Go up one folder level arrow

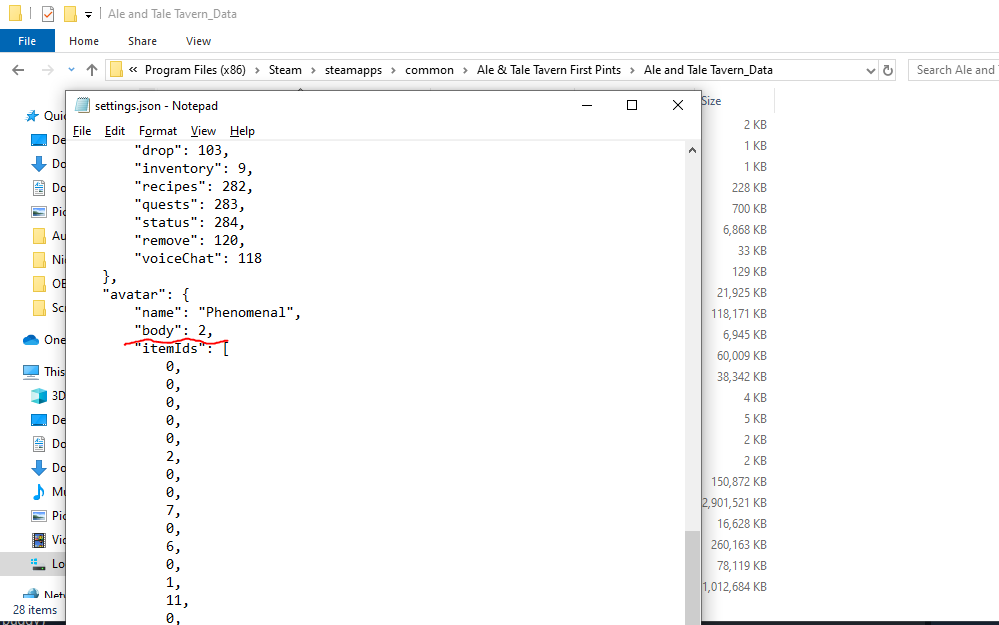(x=92, y=70)
